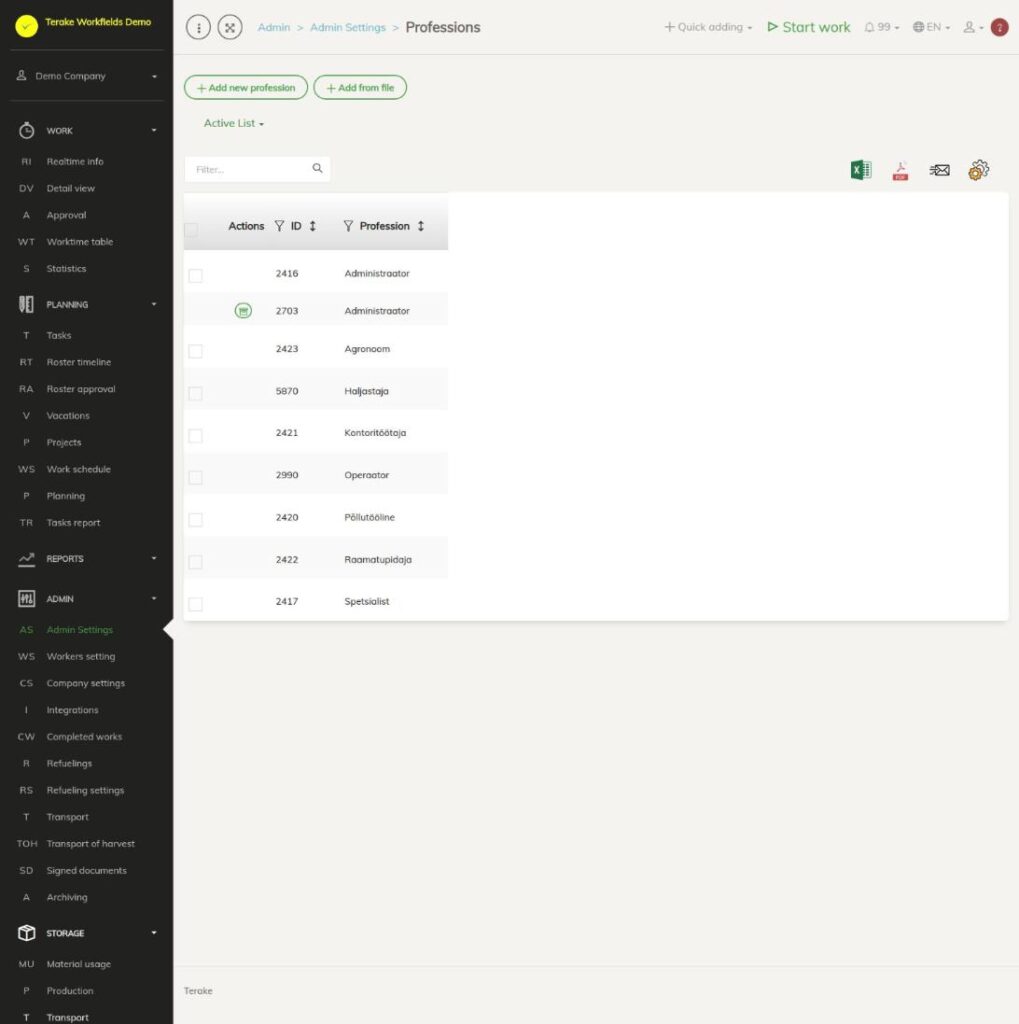Filter by Profession column funnel icon
Screen dimensions: 1019x1024
[x=348, y=226]
